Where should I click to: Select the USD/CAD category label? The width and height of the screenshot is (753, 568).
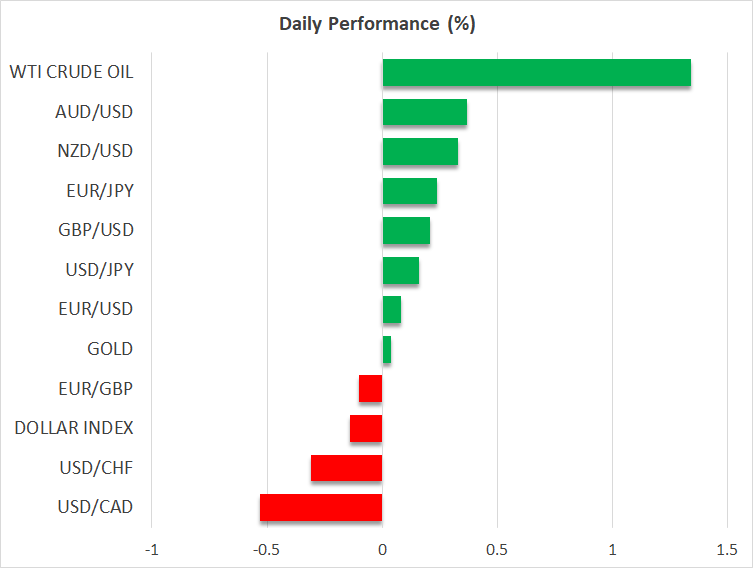[x=97, y=507]
